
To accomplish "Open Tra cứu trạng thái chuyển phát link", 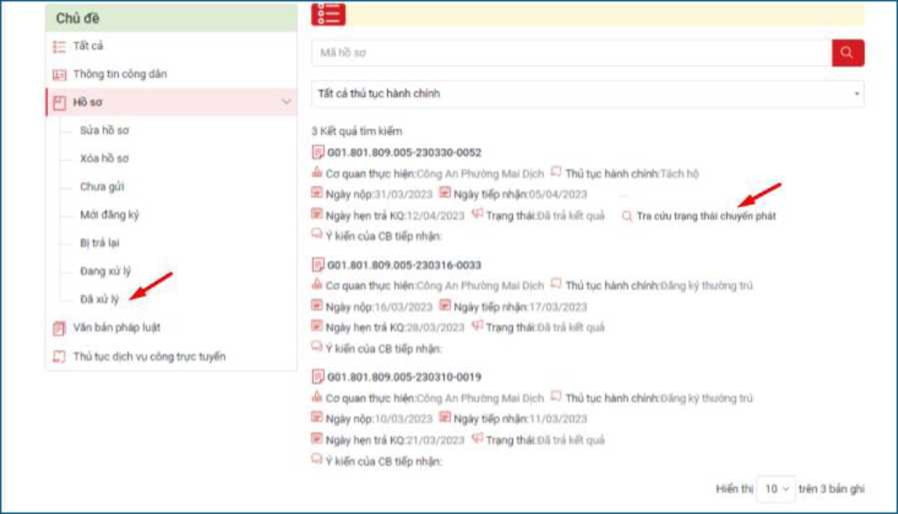I will [706, 216].
